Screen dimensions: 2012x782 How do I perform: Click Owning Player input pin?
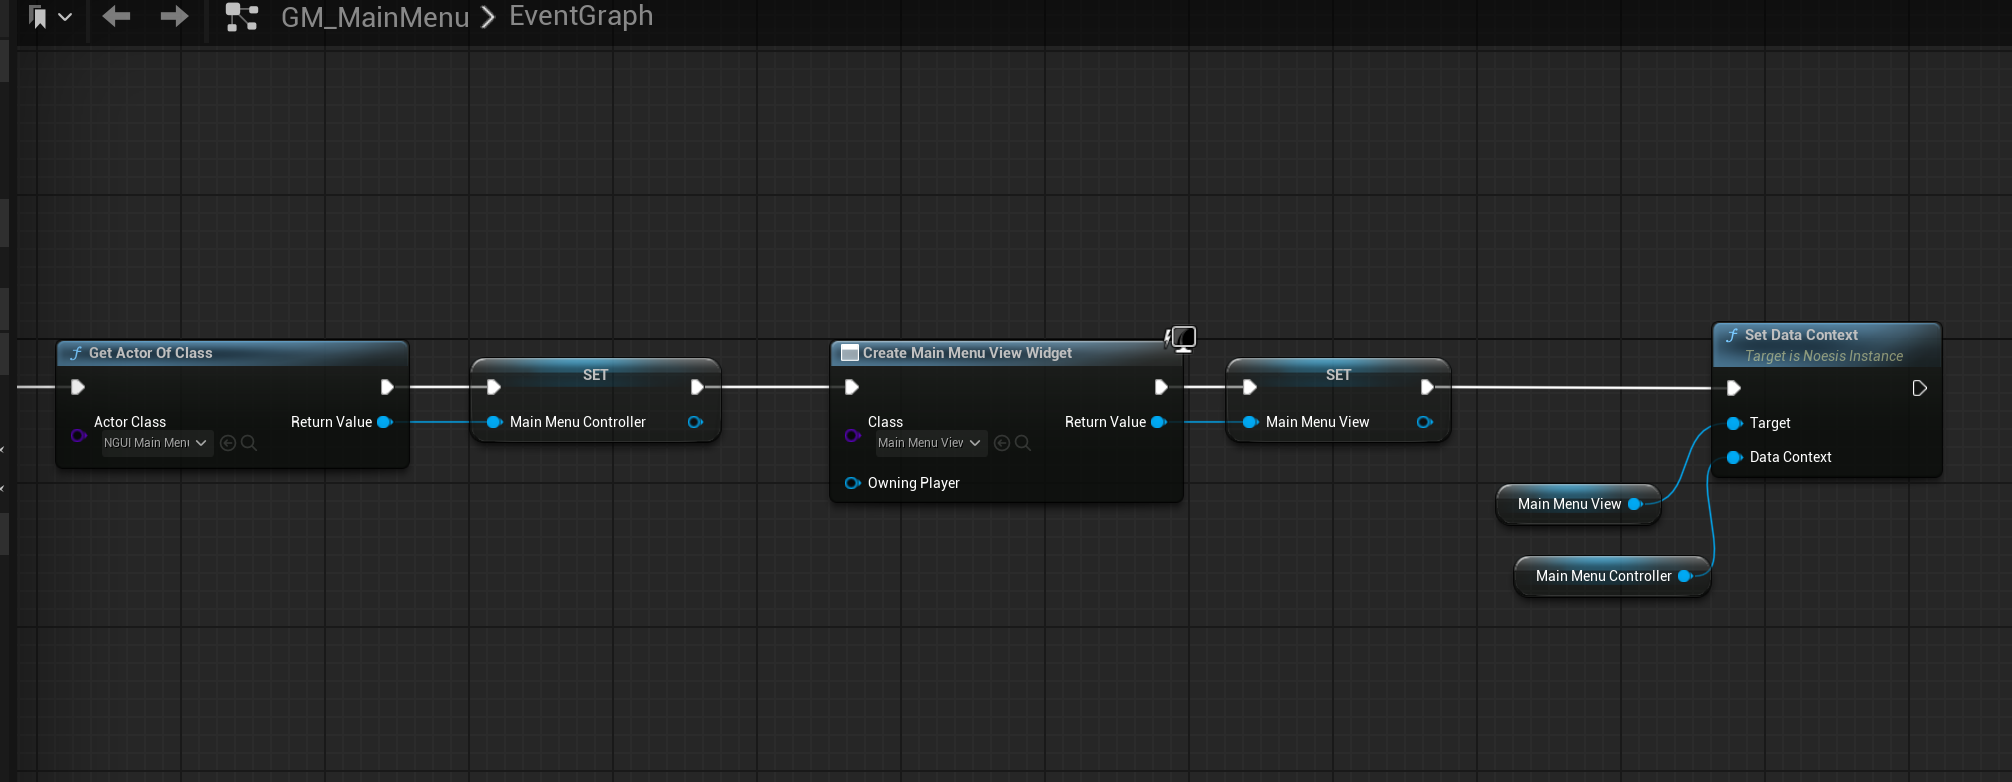pyautogui.click(x=852, y=483)
